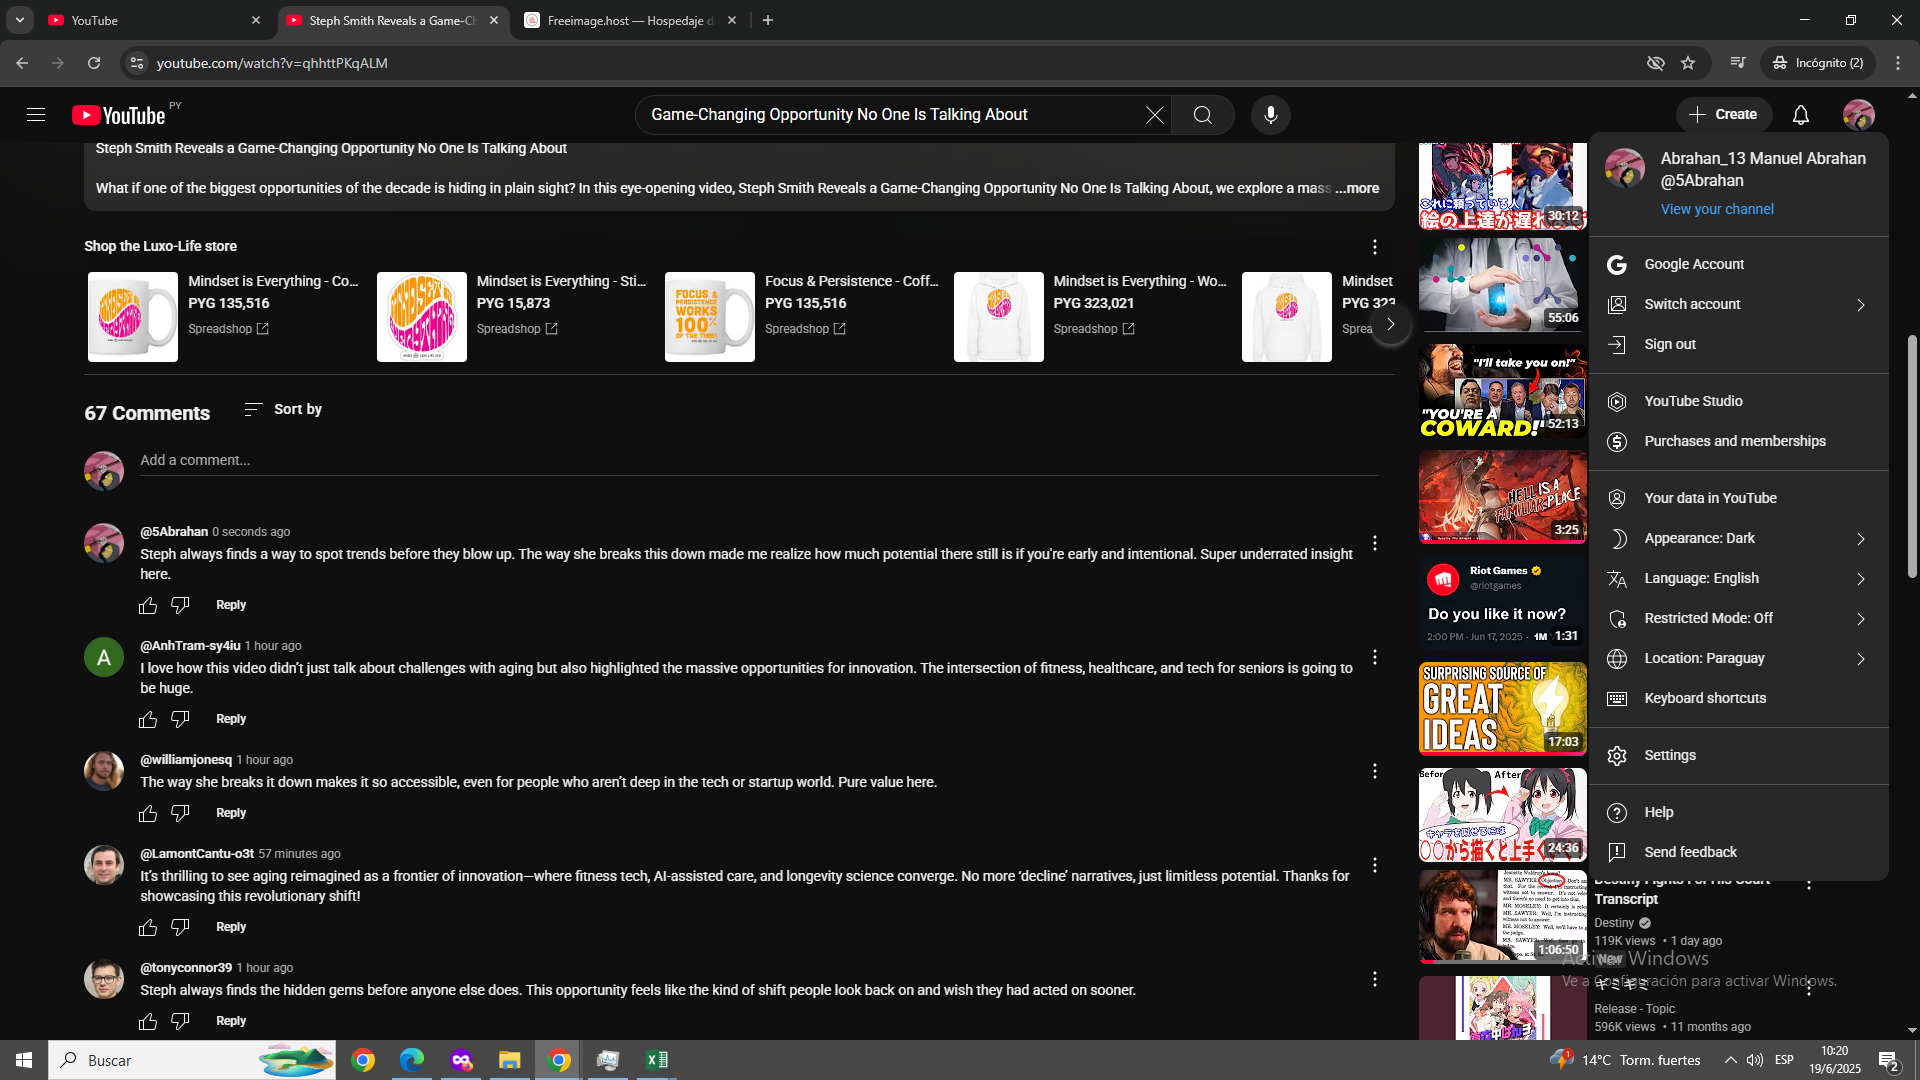Screen dimensions: 1920x1080
Task: Expand the description with ...more
Action: 1357,188
